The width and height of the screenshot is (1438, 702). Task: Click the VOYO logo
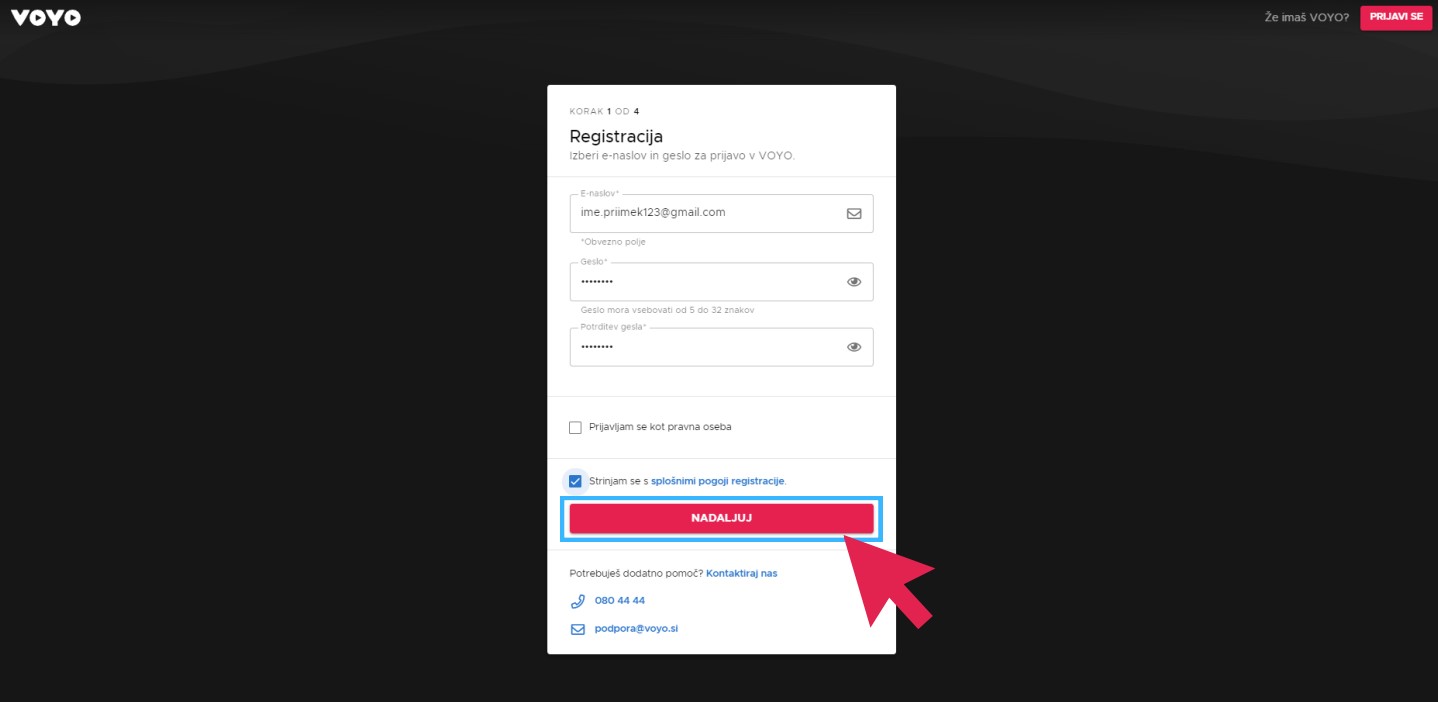pyautogui.click(x=46, y=17)
